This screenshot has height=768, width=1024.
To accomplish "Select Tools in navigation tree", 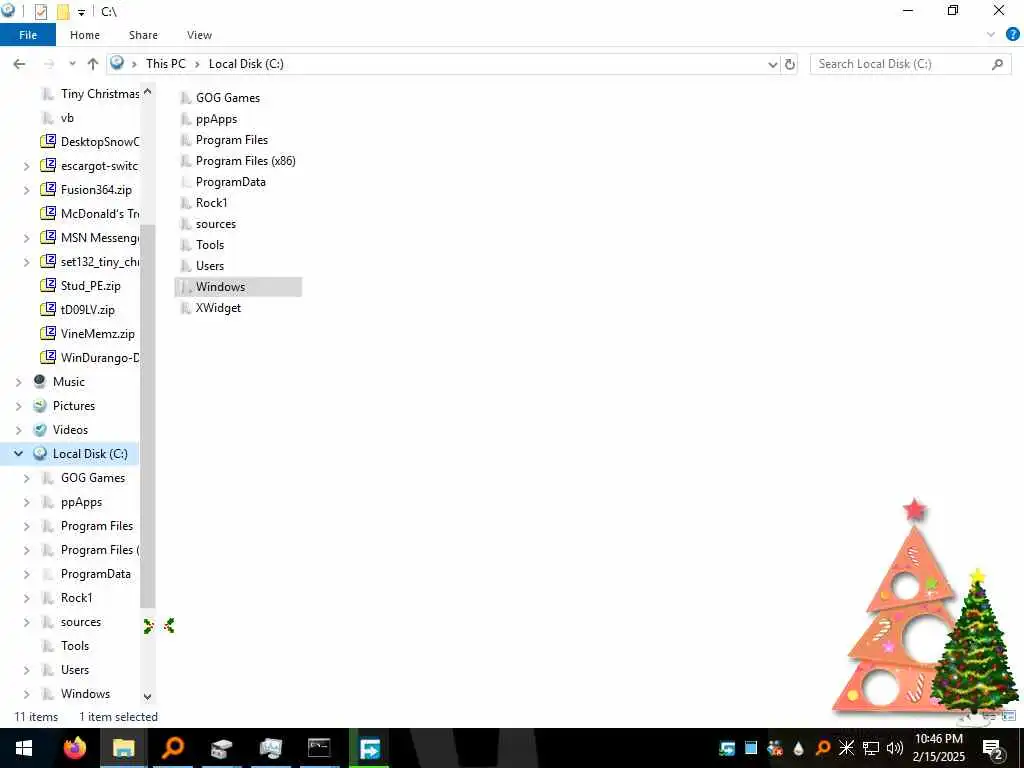I will [x=75, y=646].
